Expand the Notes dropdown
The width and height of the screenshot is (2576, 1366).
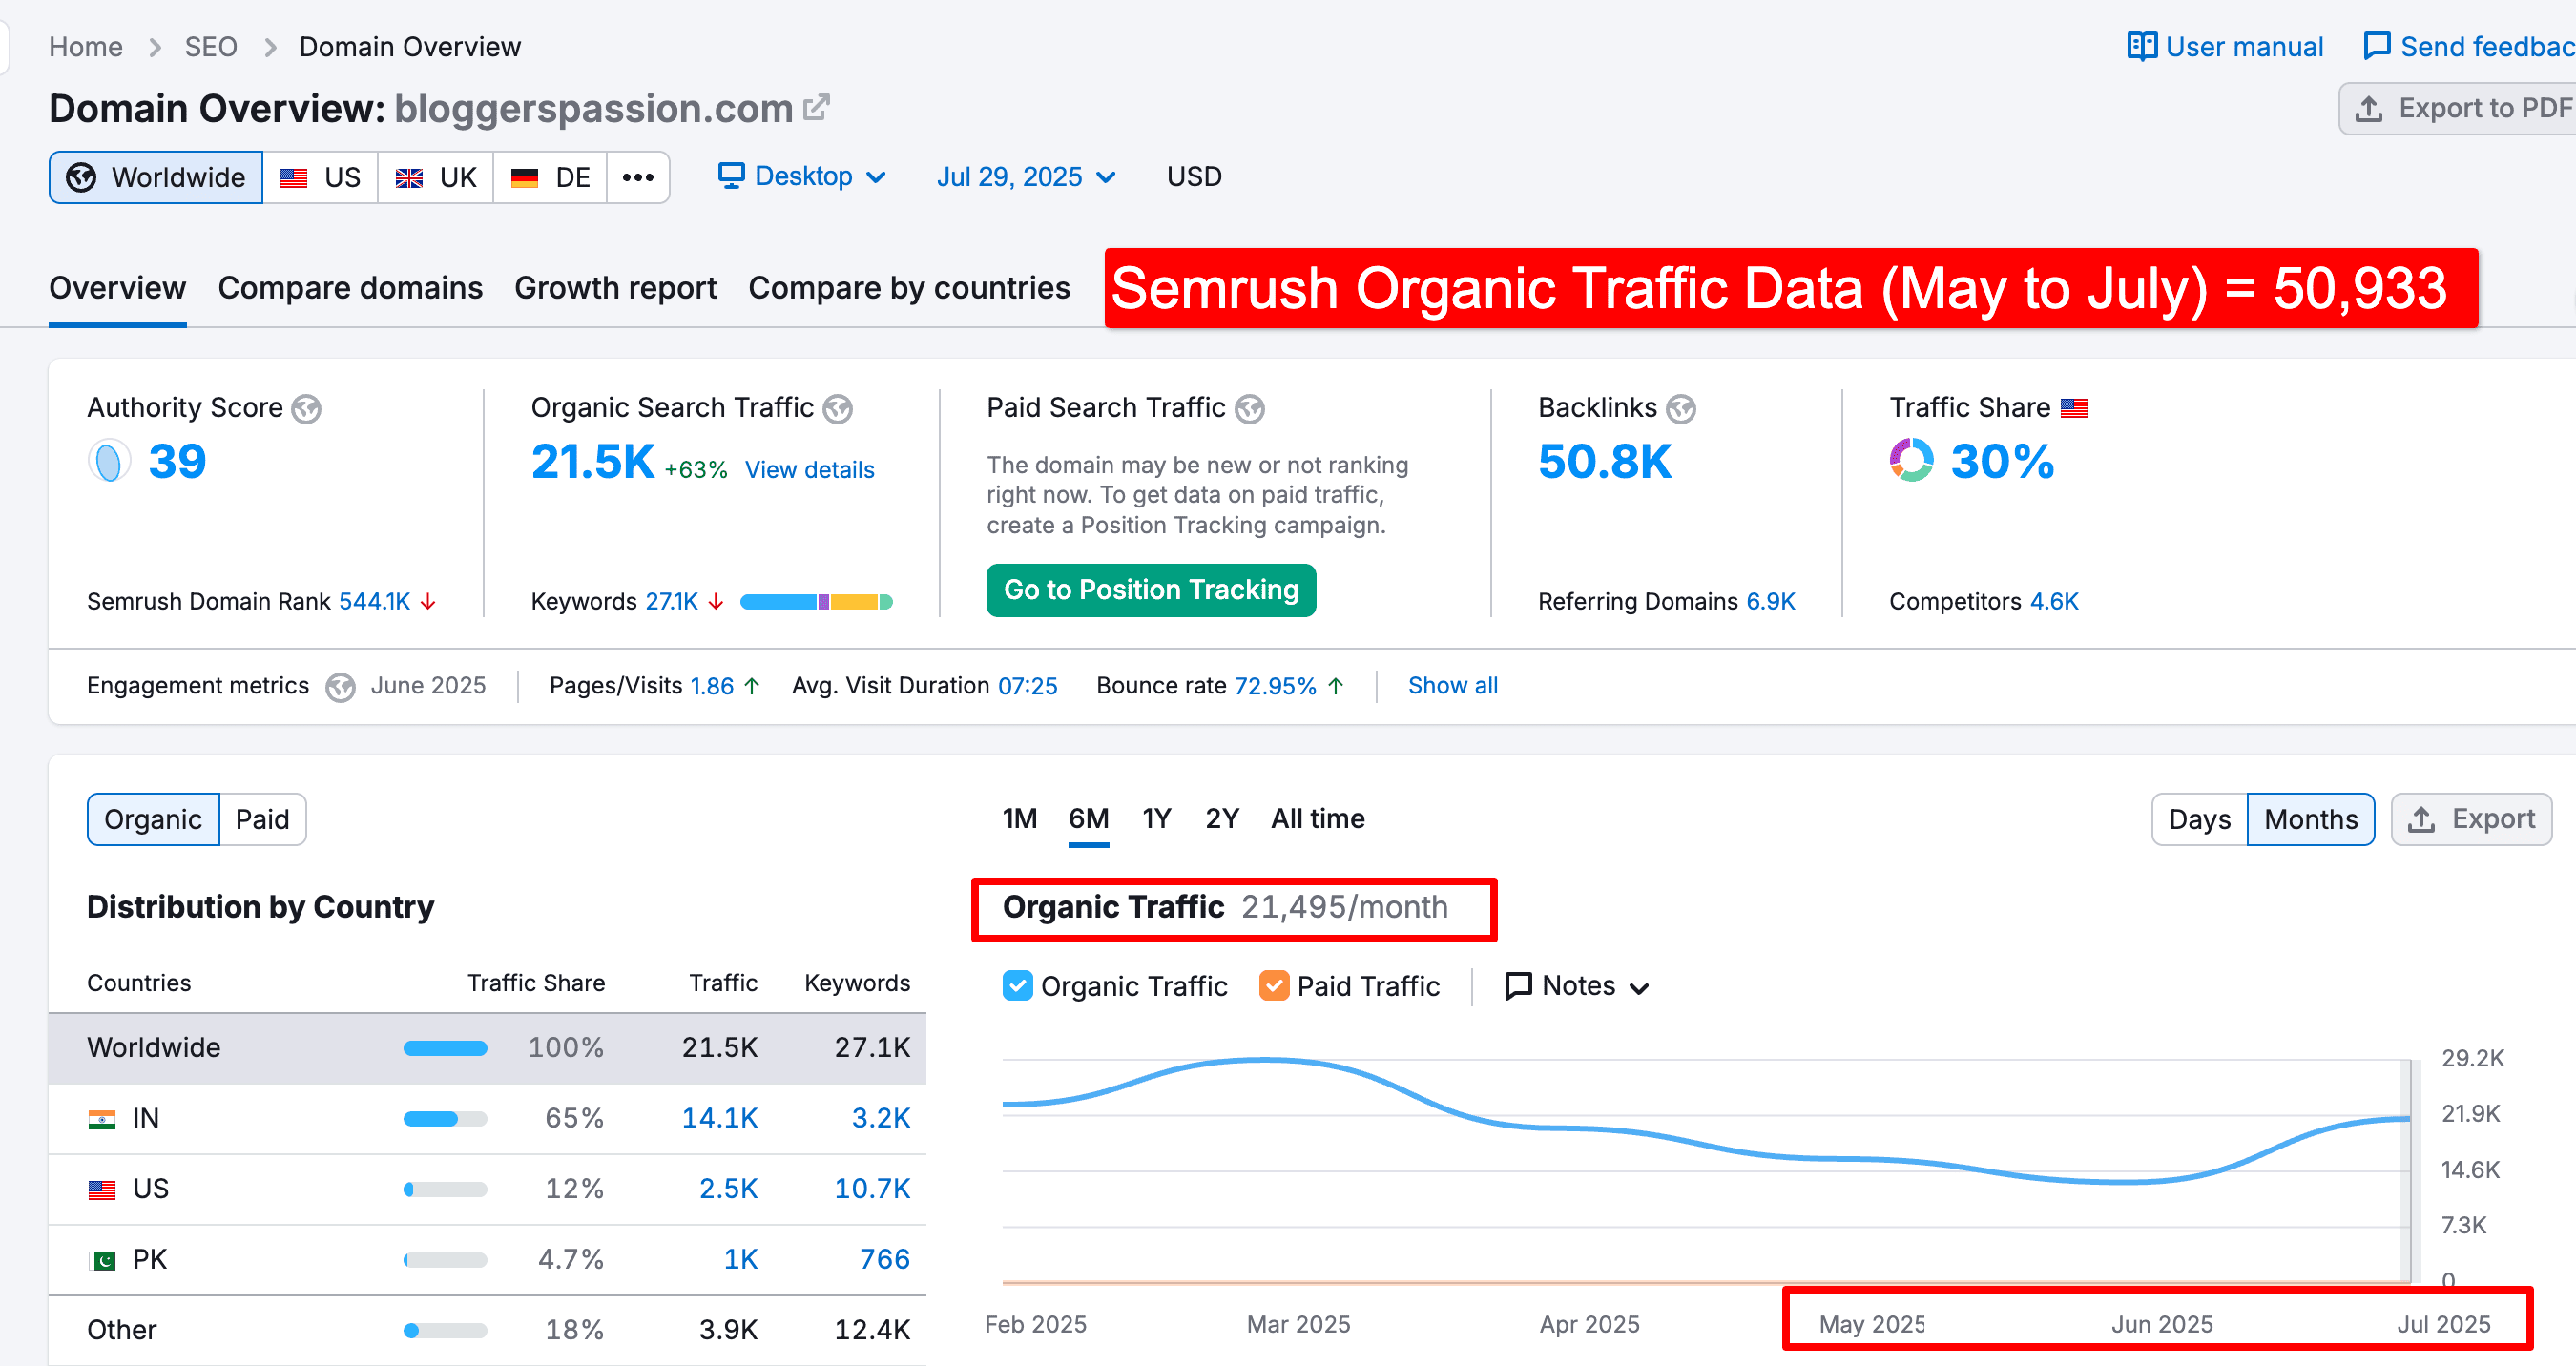coord(1577,986)
